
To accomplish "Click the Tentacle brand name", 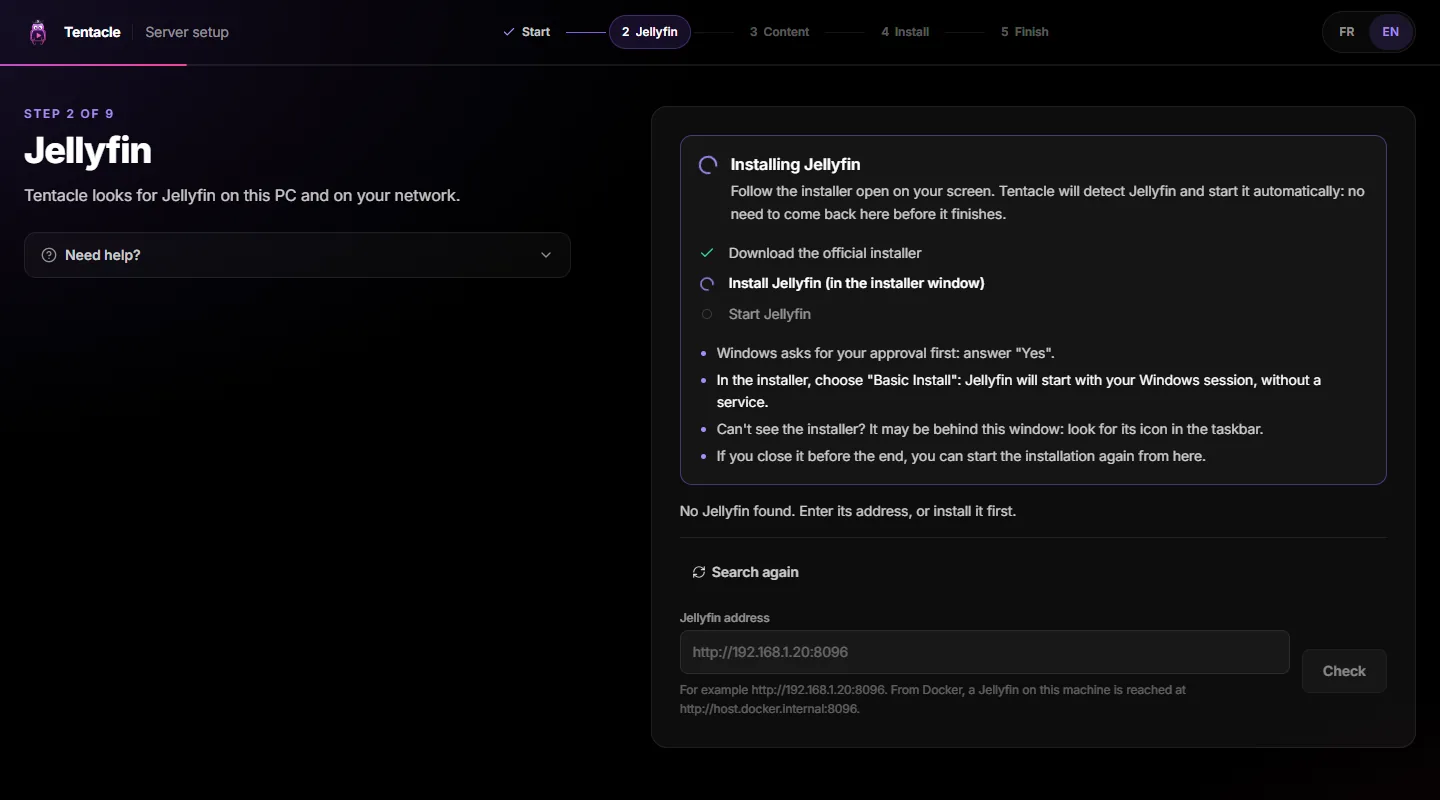I will [92, 32].
